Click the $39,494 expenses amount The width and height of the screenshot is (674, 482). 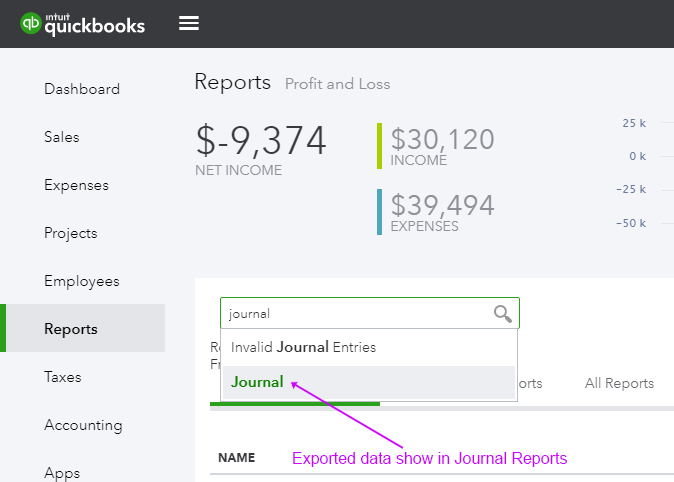[443, 205]
